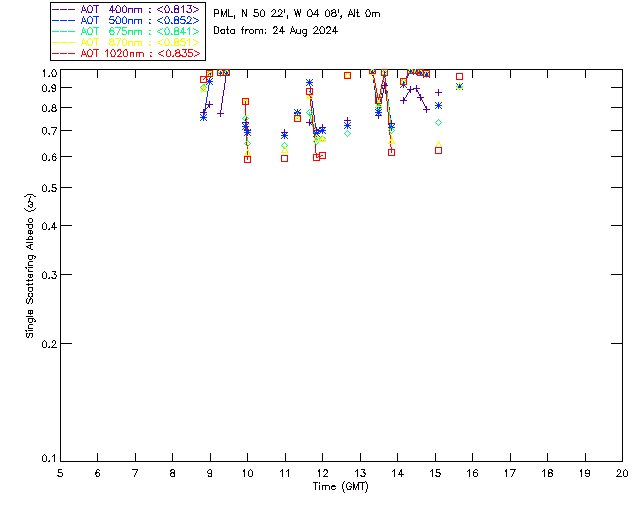This screenshot has width=640, height=512.
Task: Click the 'Time (GMT)' x-axis label
Action: coord(341,487)
